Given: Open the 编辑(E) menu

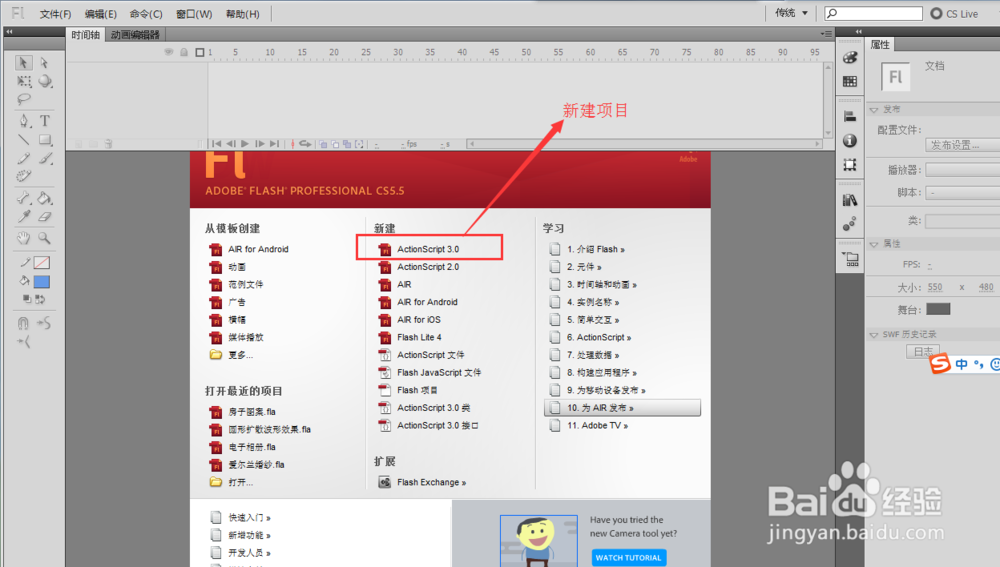Looking at the screenshot, I should (x=101, y=14).
